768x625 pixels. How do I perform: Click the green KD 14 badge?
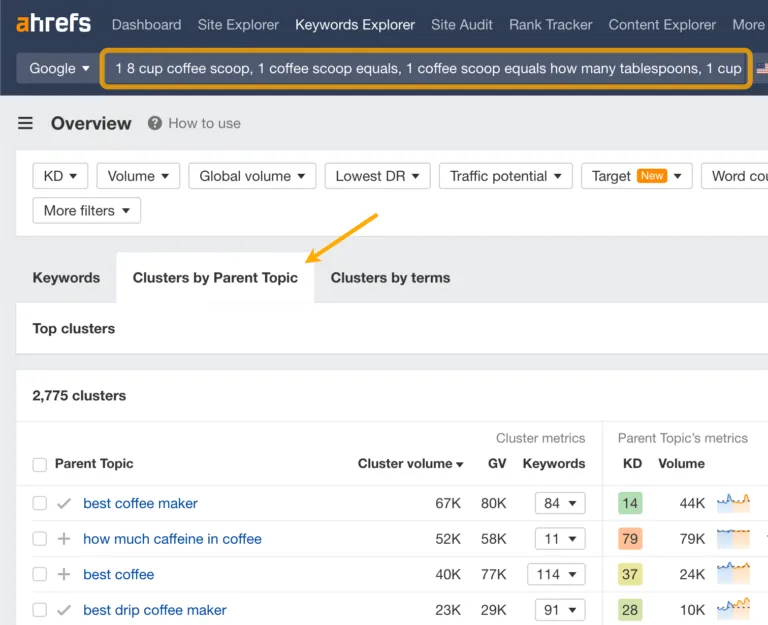pyautogui.click(x=630, y=503)
